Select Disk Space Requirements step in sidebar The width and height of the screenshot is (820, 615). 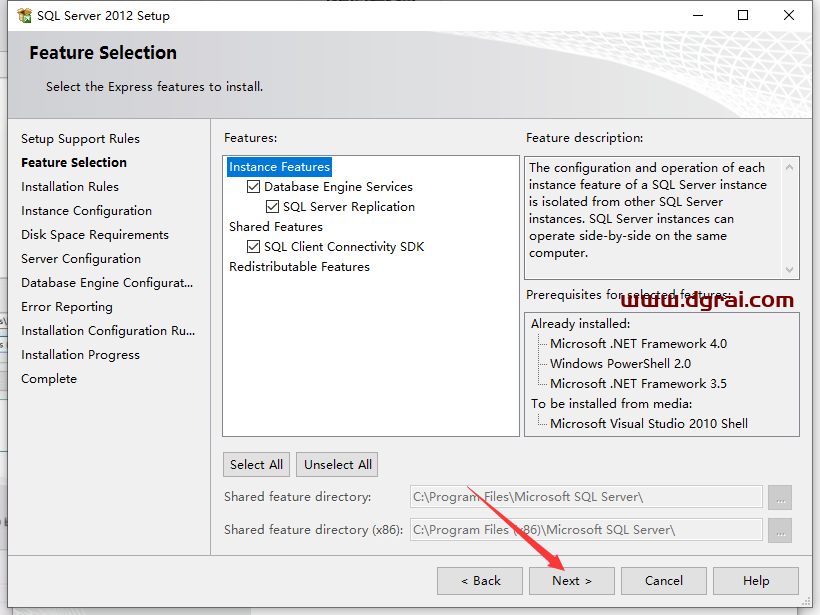95,235
